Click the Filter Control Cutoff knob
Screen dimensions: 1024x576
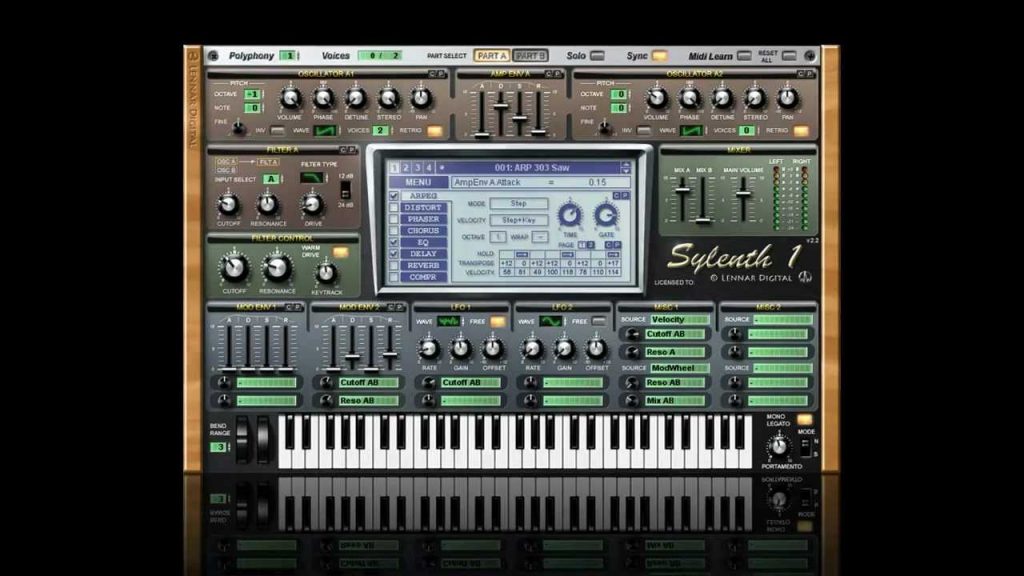234,268
